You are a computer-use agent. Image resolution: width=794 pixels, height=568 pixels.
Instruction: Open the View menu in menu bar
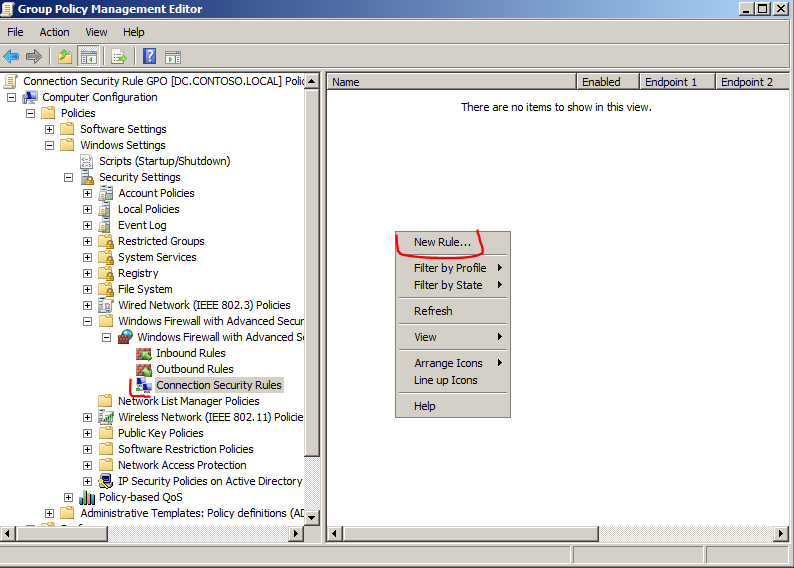pos(96,32)
